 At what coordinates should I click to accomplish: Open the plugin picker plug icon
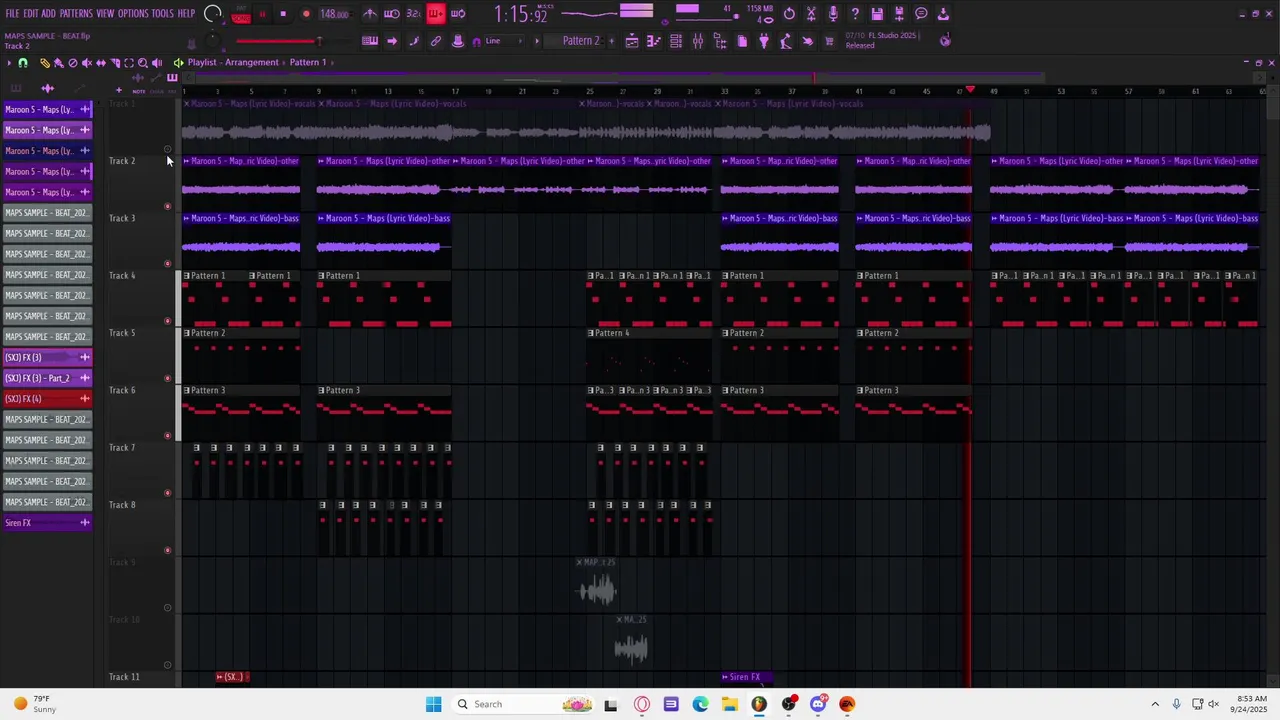(x=764, y=41)
